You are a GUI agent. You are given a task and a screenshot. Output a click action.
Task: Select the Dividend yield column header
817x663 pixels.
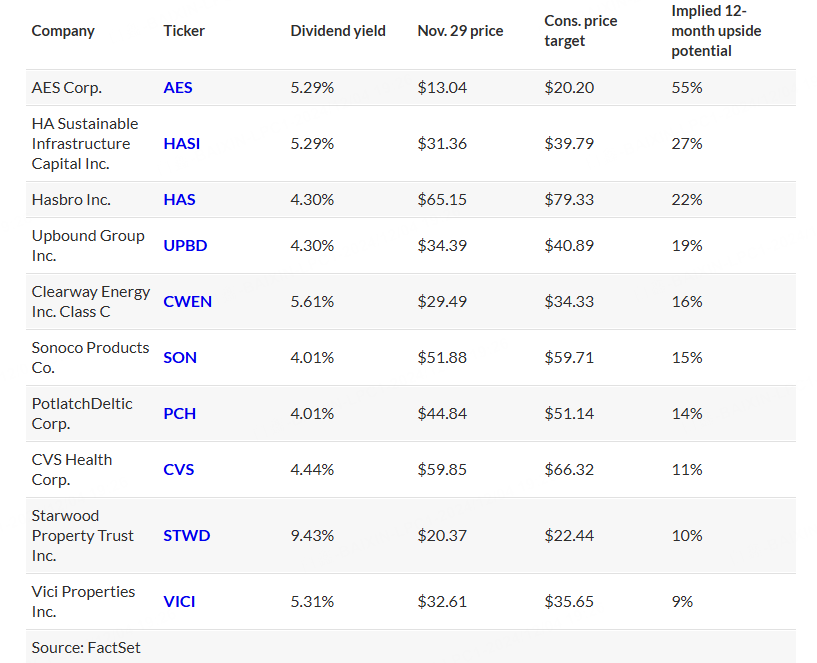pos(337,31)
